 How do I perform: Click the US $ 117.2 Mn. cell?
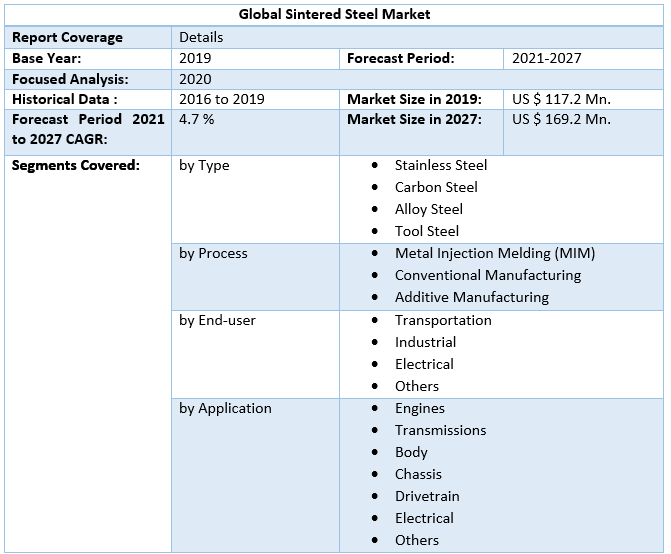561,99
